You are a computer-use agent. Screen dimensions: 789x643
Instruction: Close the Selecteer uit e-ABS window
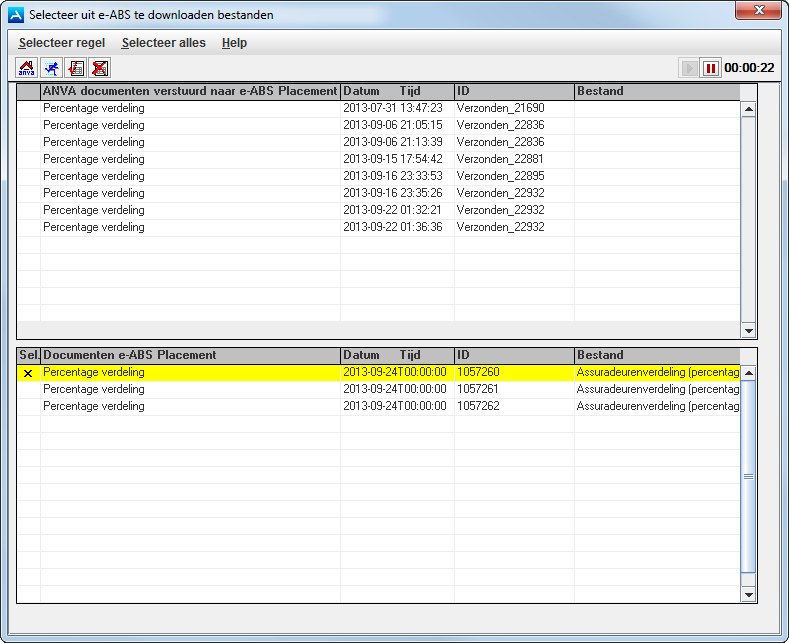(x=759, y=10)
